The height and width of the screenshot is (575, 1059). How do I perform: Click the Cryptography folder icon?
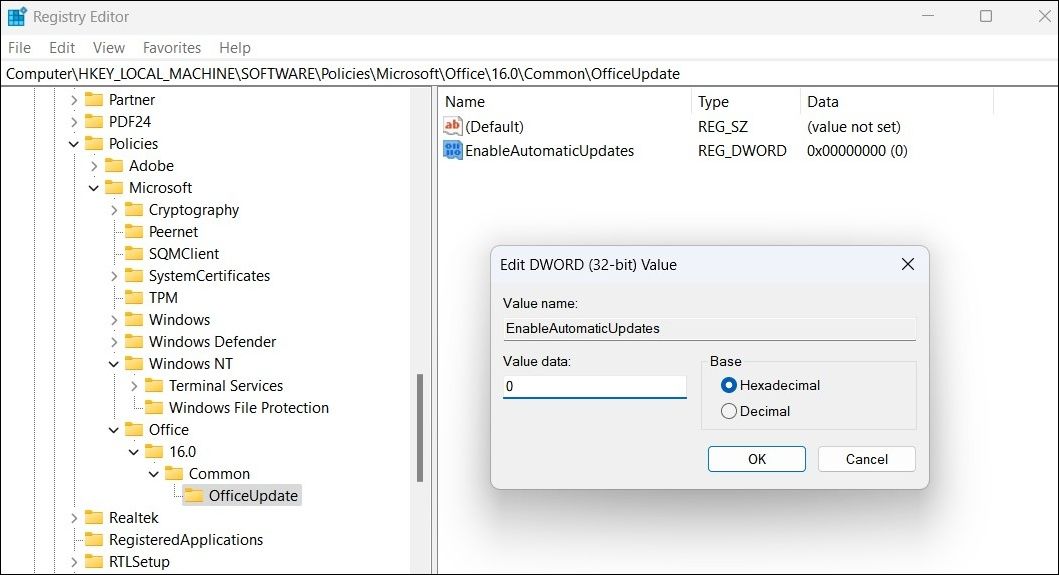pos(134,209)
